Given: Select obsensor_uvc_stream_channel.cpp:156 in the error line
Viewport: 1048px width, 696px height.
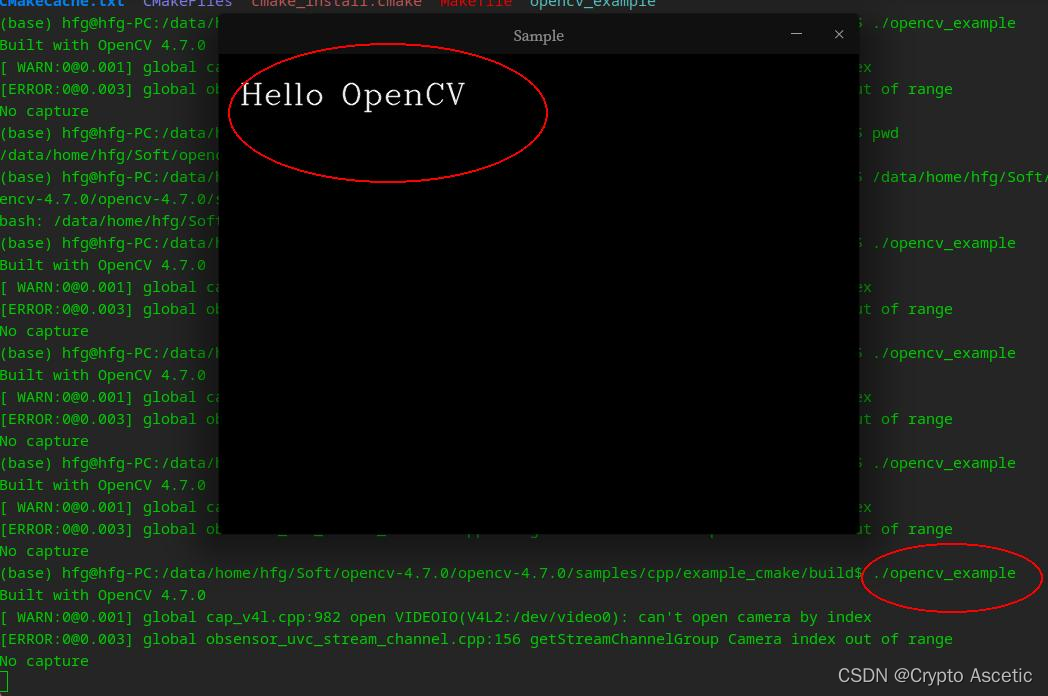Looking at the screenshot, I should 363,639.
